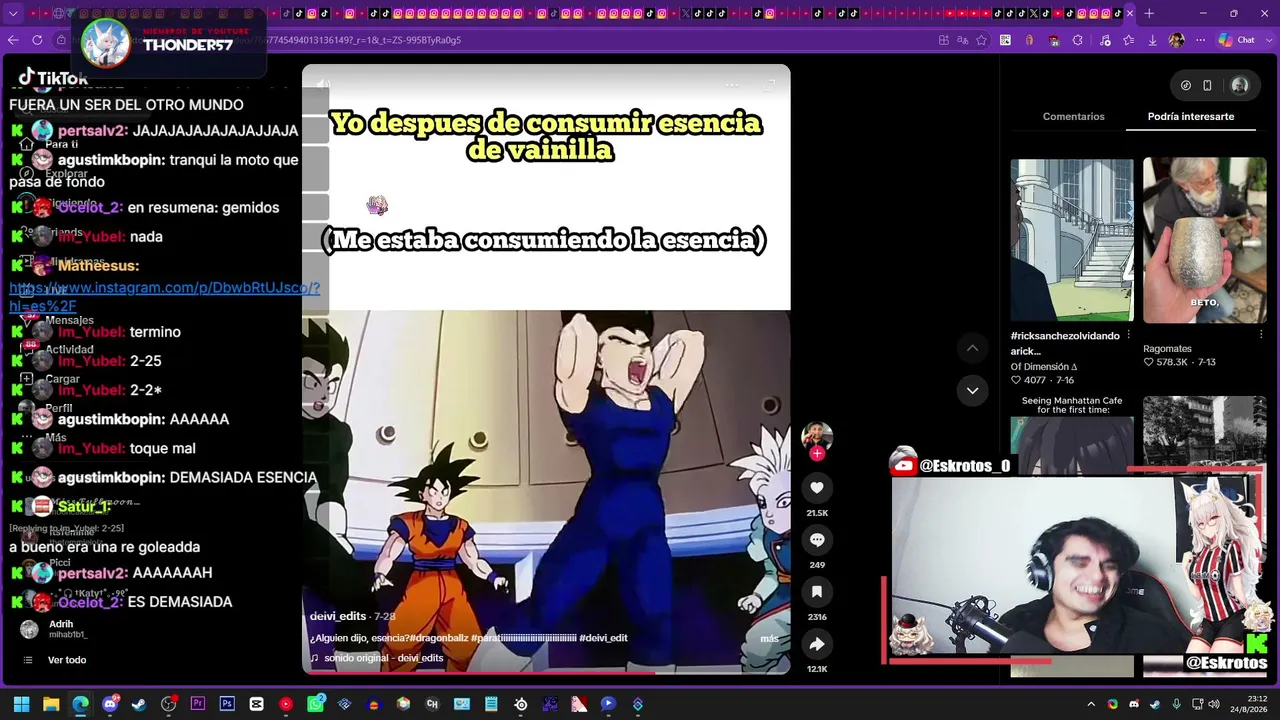1280x720 pixels.
Task: Open the video three-dot options menu
Action: click(x=732, y=85)
